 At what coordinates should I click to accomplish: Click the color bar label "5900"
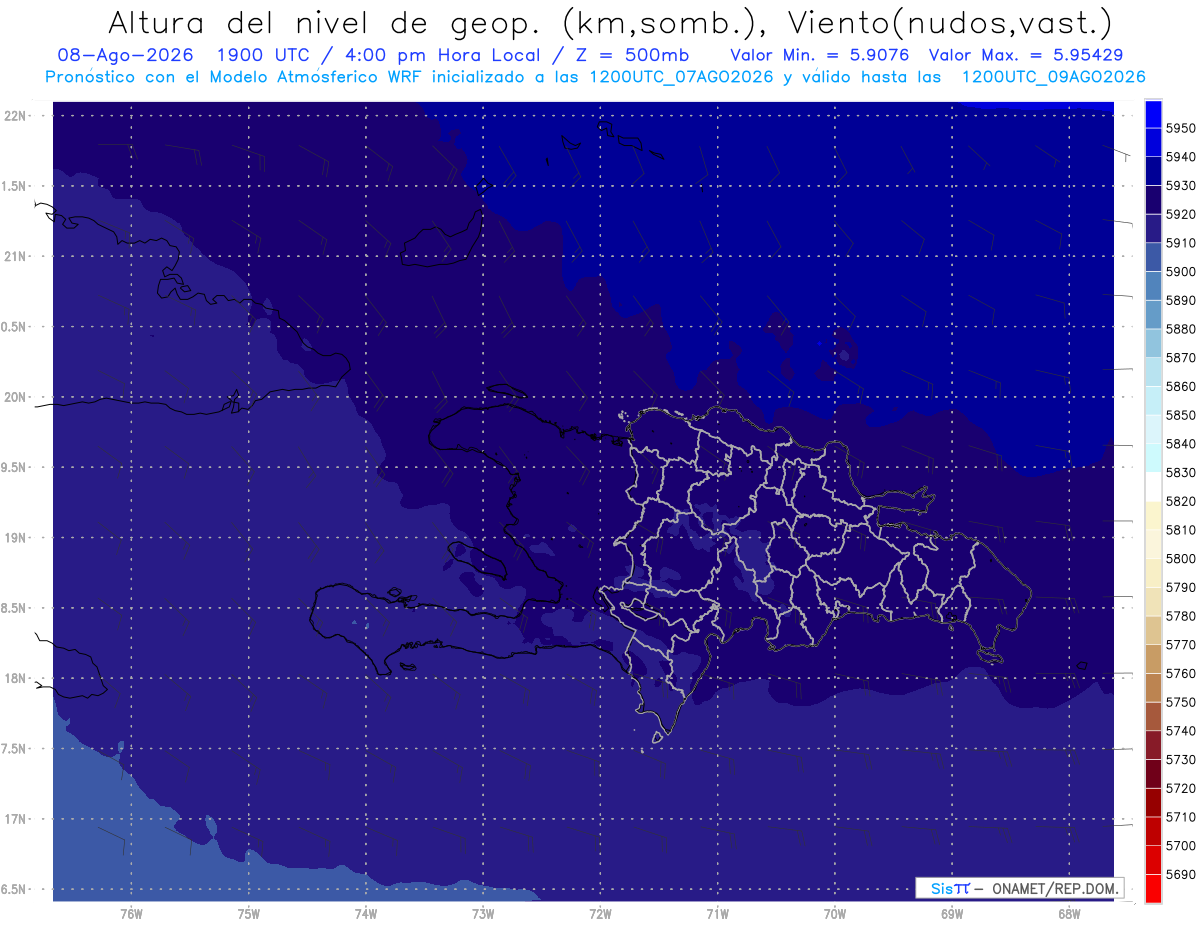(x=1181, y=272)
